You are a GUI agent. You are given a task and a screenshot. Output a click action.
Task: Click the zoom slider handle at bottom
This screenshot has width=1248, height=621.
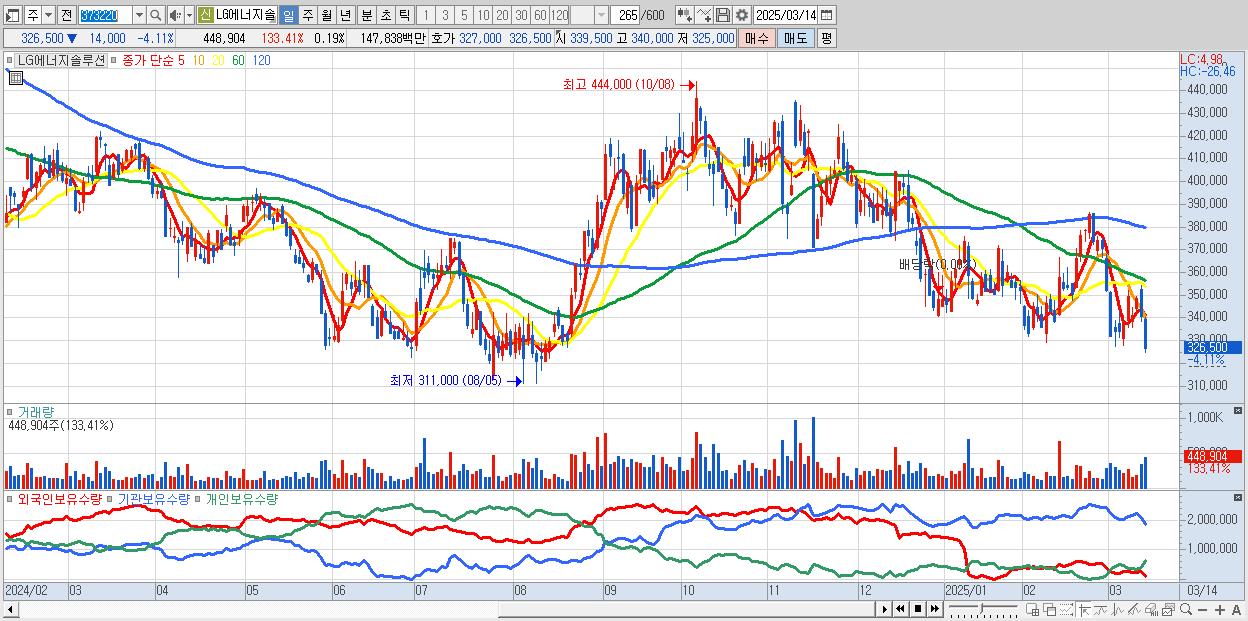click(982, 608)
